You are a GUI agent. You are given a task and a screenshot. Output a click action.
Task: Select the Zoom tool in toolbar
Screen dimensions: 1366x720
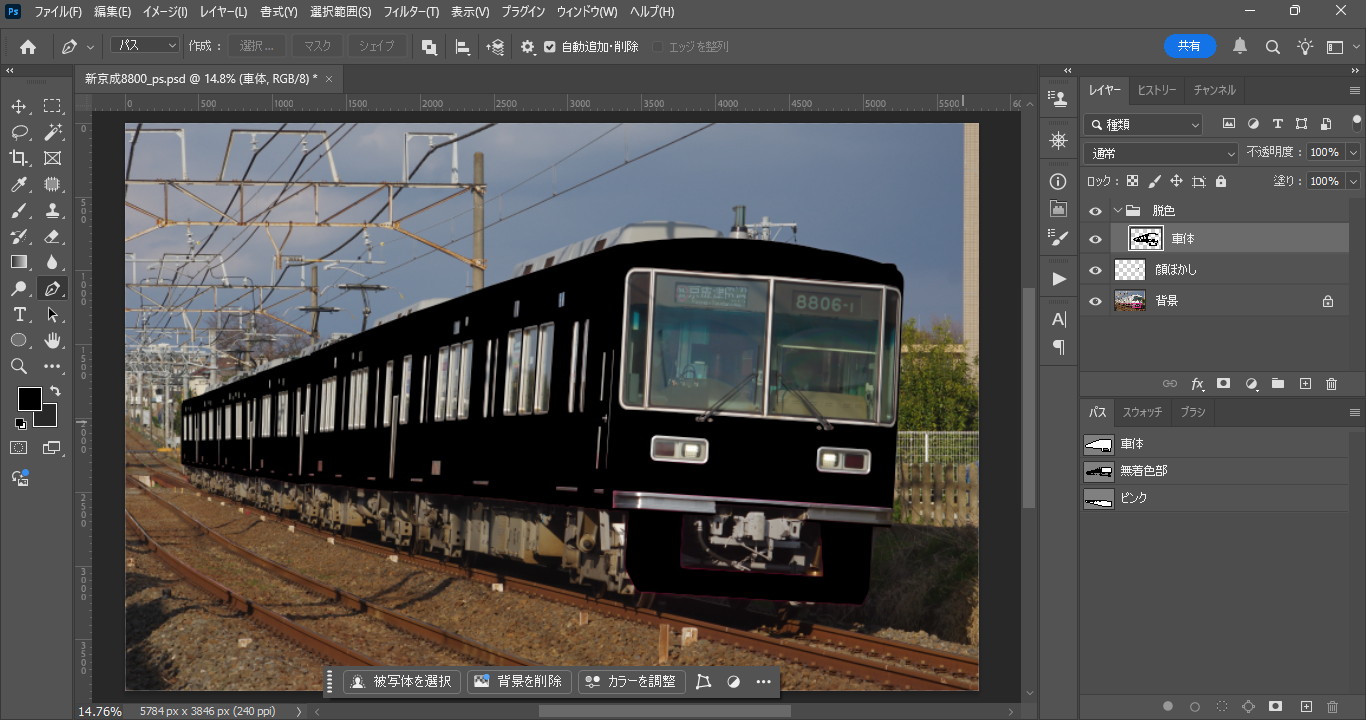19,367
